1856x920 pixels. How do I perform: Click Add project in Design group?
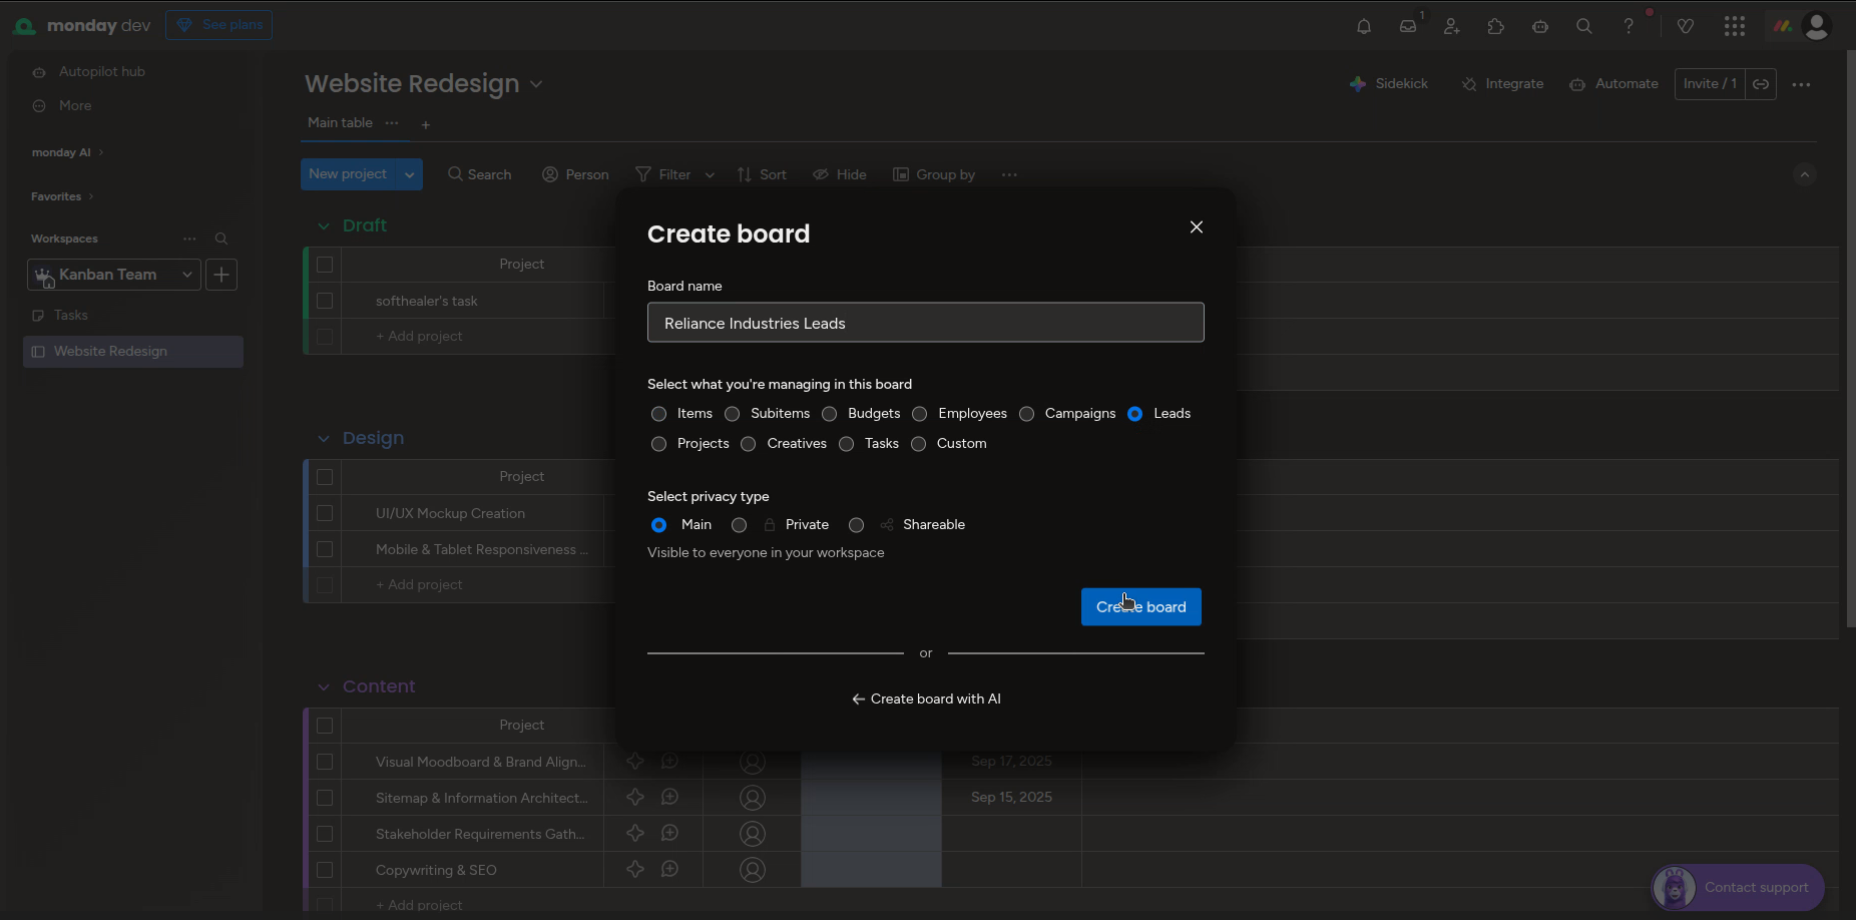(x=419, y=585)
